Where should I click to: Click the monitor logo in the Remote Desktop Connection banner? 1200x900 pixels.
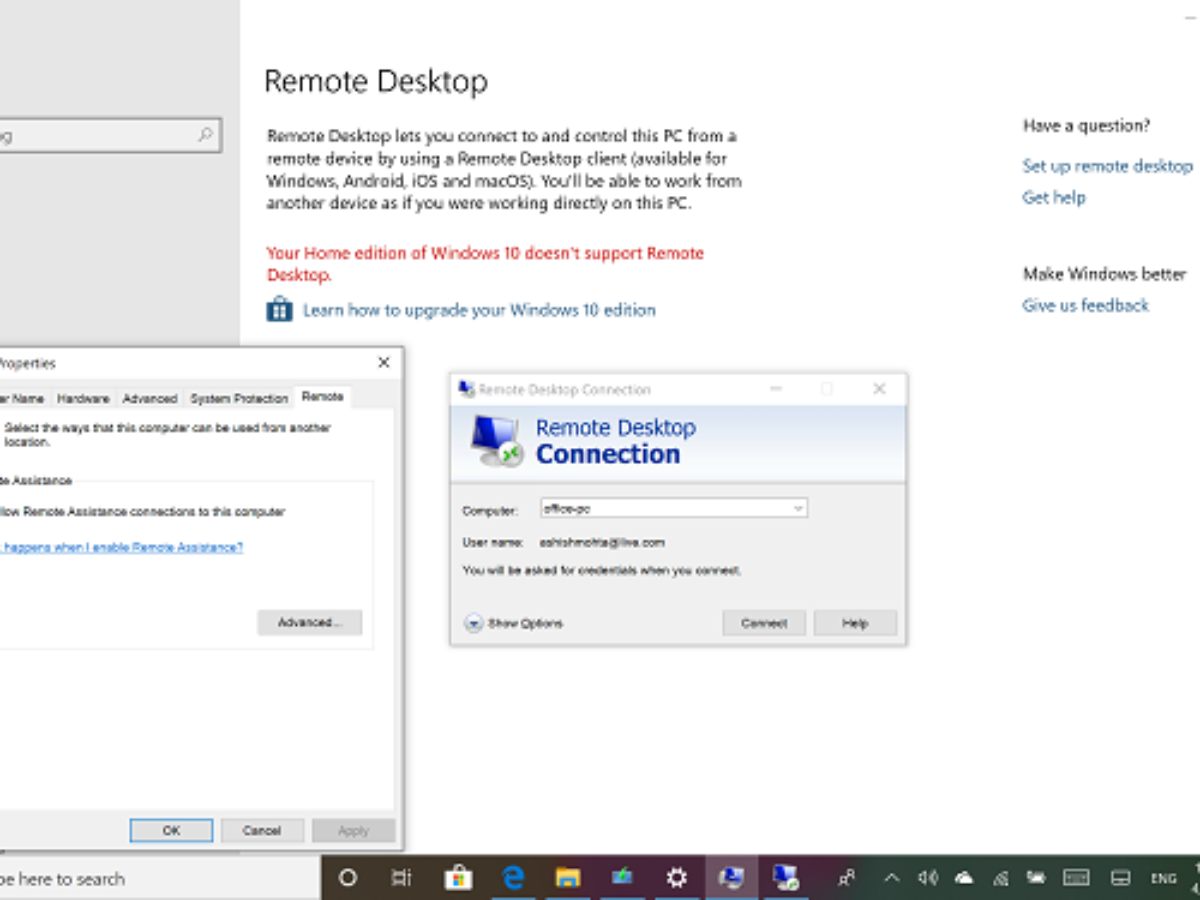click(x=496, y=440)
